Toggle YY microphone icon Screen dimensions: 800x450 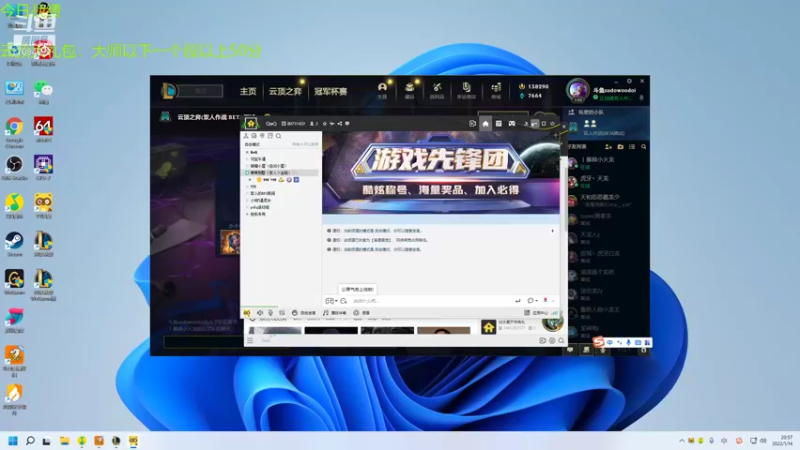click(x=270, y=313)
